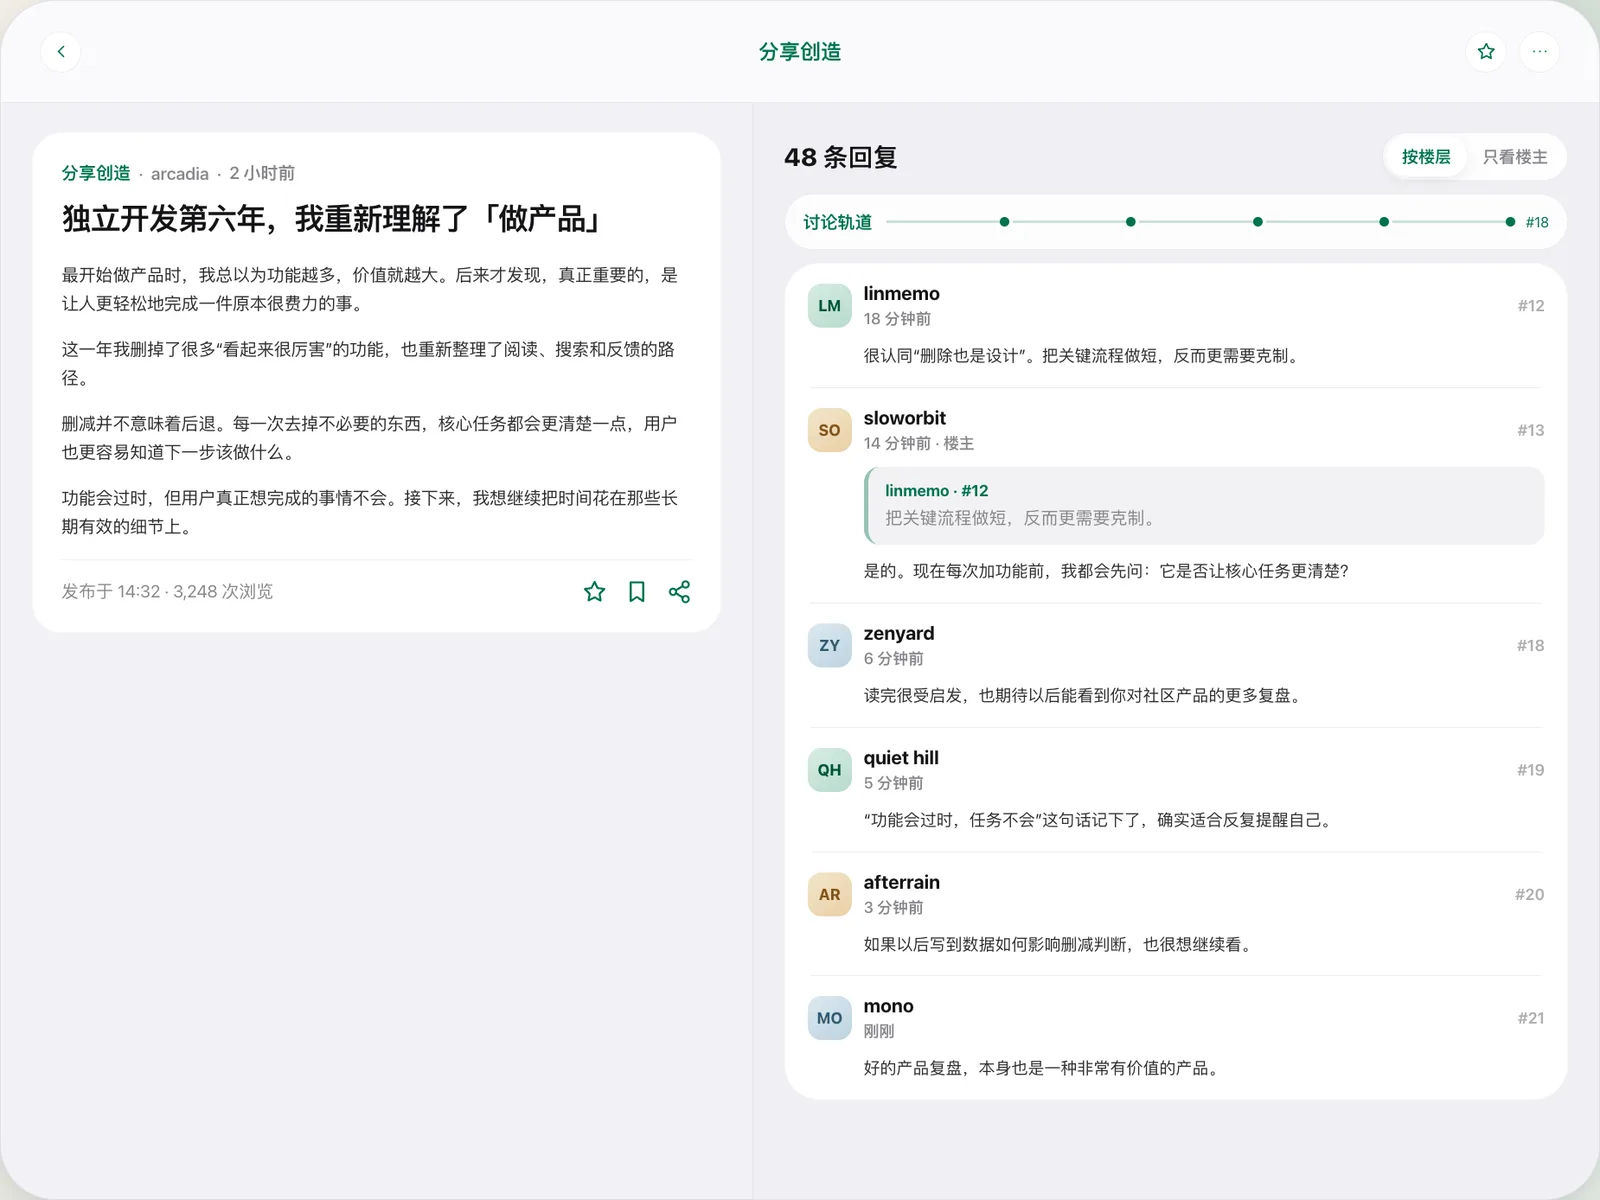This screenshot has height=1200, width=1600.
Task: Open sloworbit's username
Action: (x=904, y=418)
